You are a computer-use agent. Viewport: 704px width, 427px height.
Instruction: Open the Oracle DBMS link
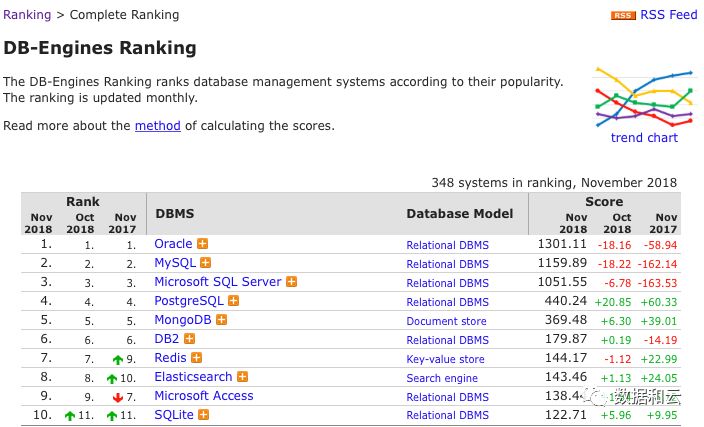tap(173, 244)
